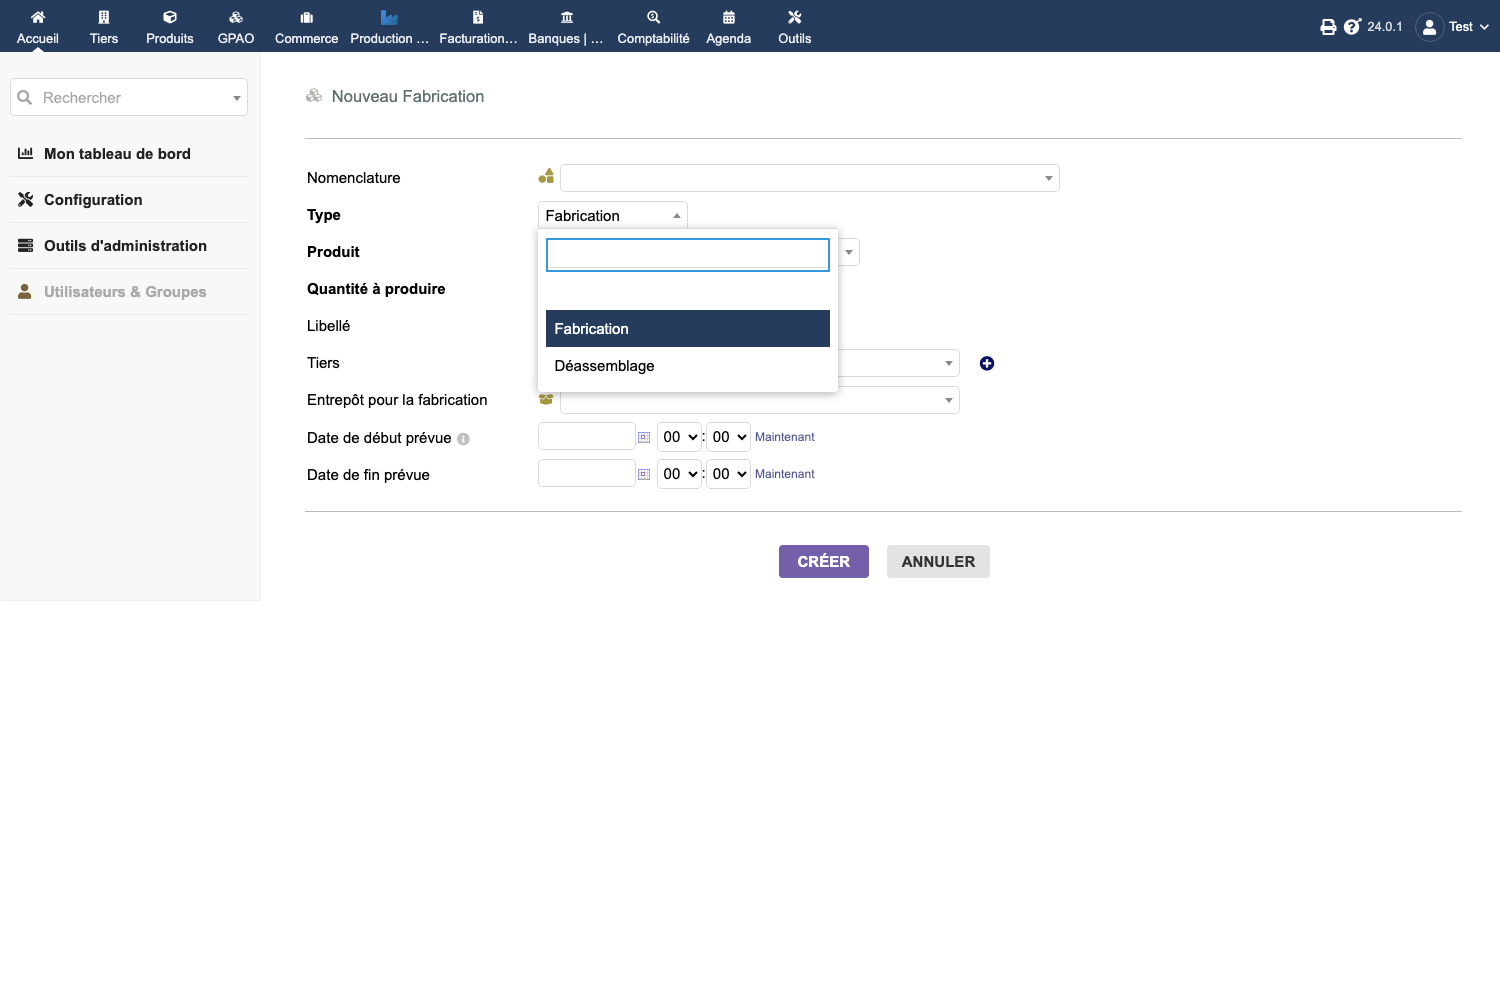Open calendar picker for Date de début
Image resolution: width=1500 pixels, height=1000 pixels.
tap(644, 437)
